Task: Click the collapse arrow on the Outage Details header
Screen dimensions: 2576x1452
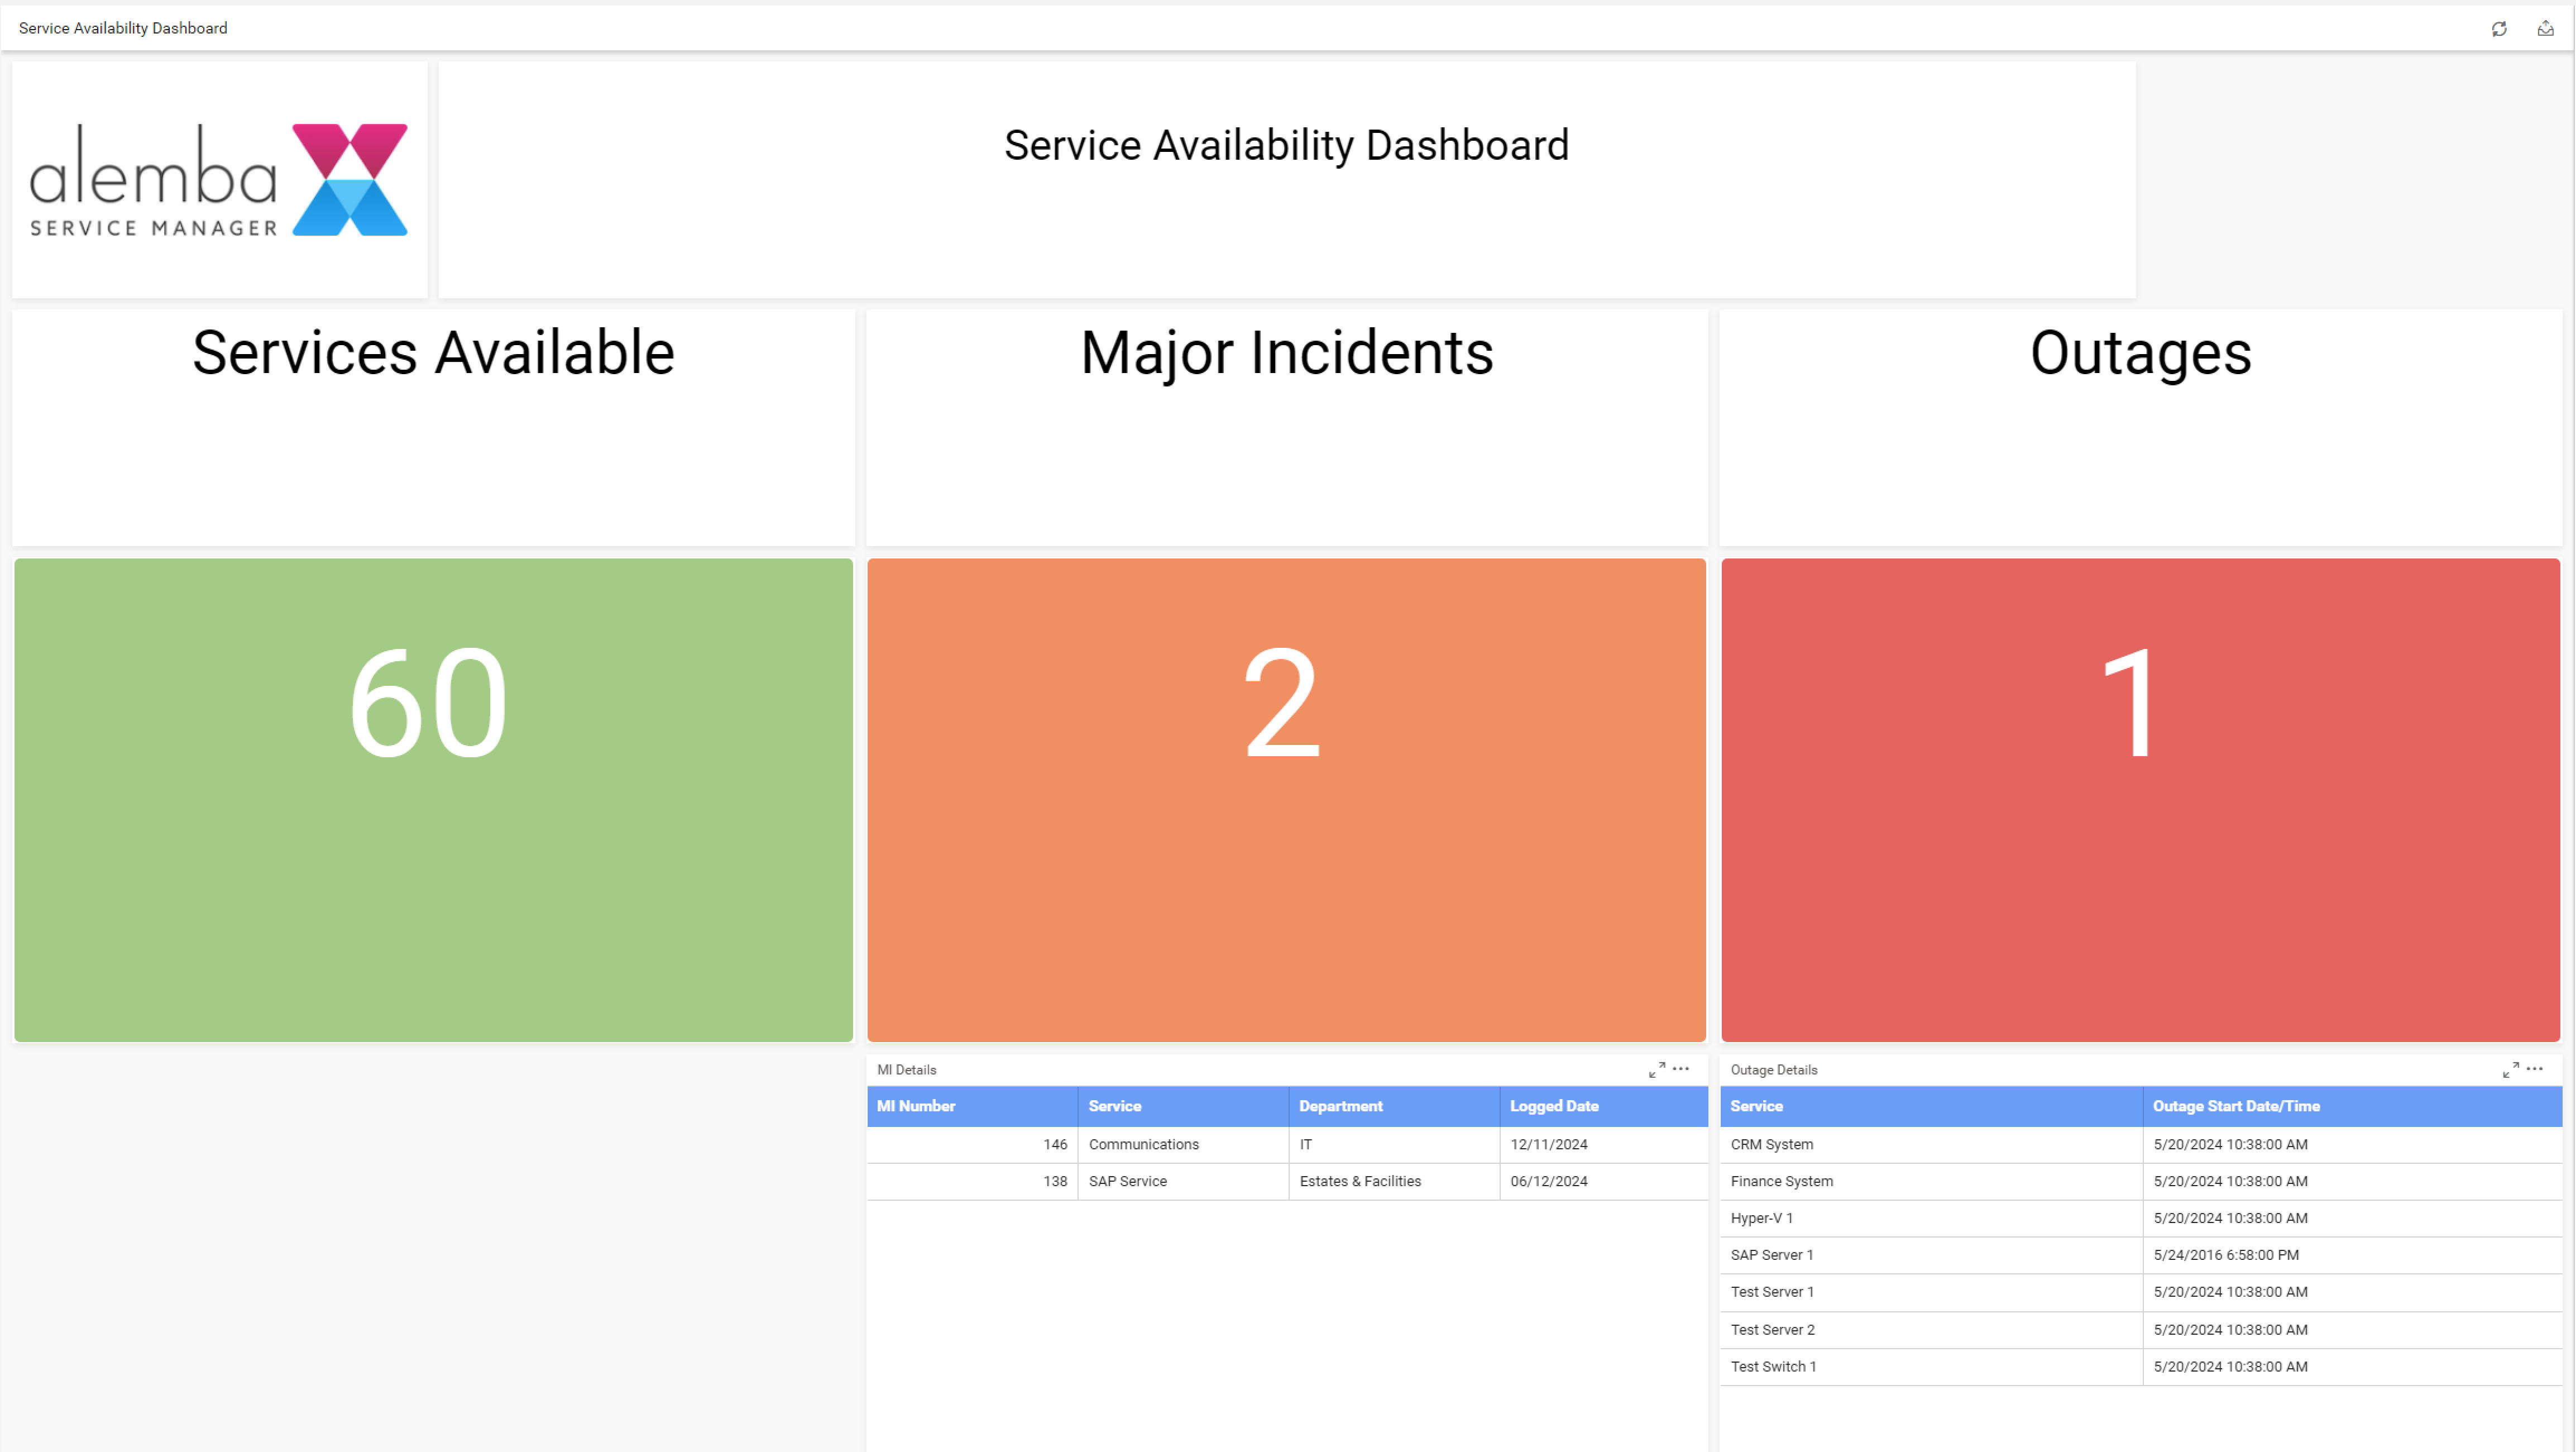Action: point(2512,1069)
